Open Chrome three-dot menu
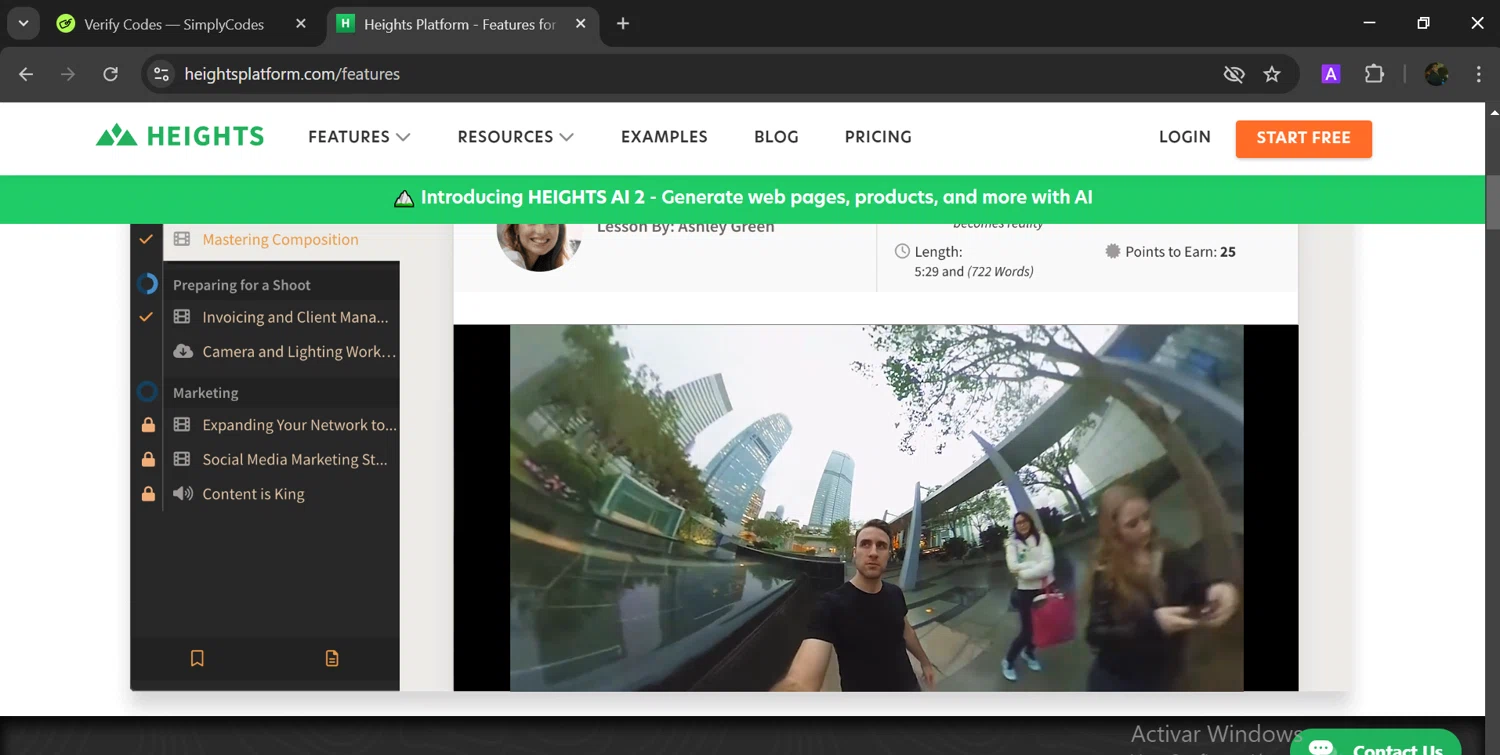 1478,74
